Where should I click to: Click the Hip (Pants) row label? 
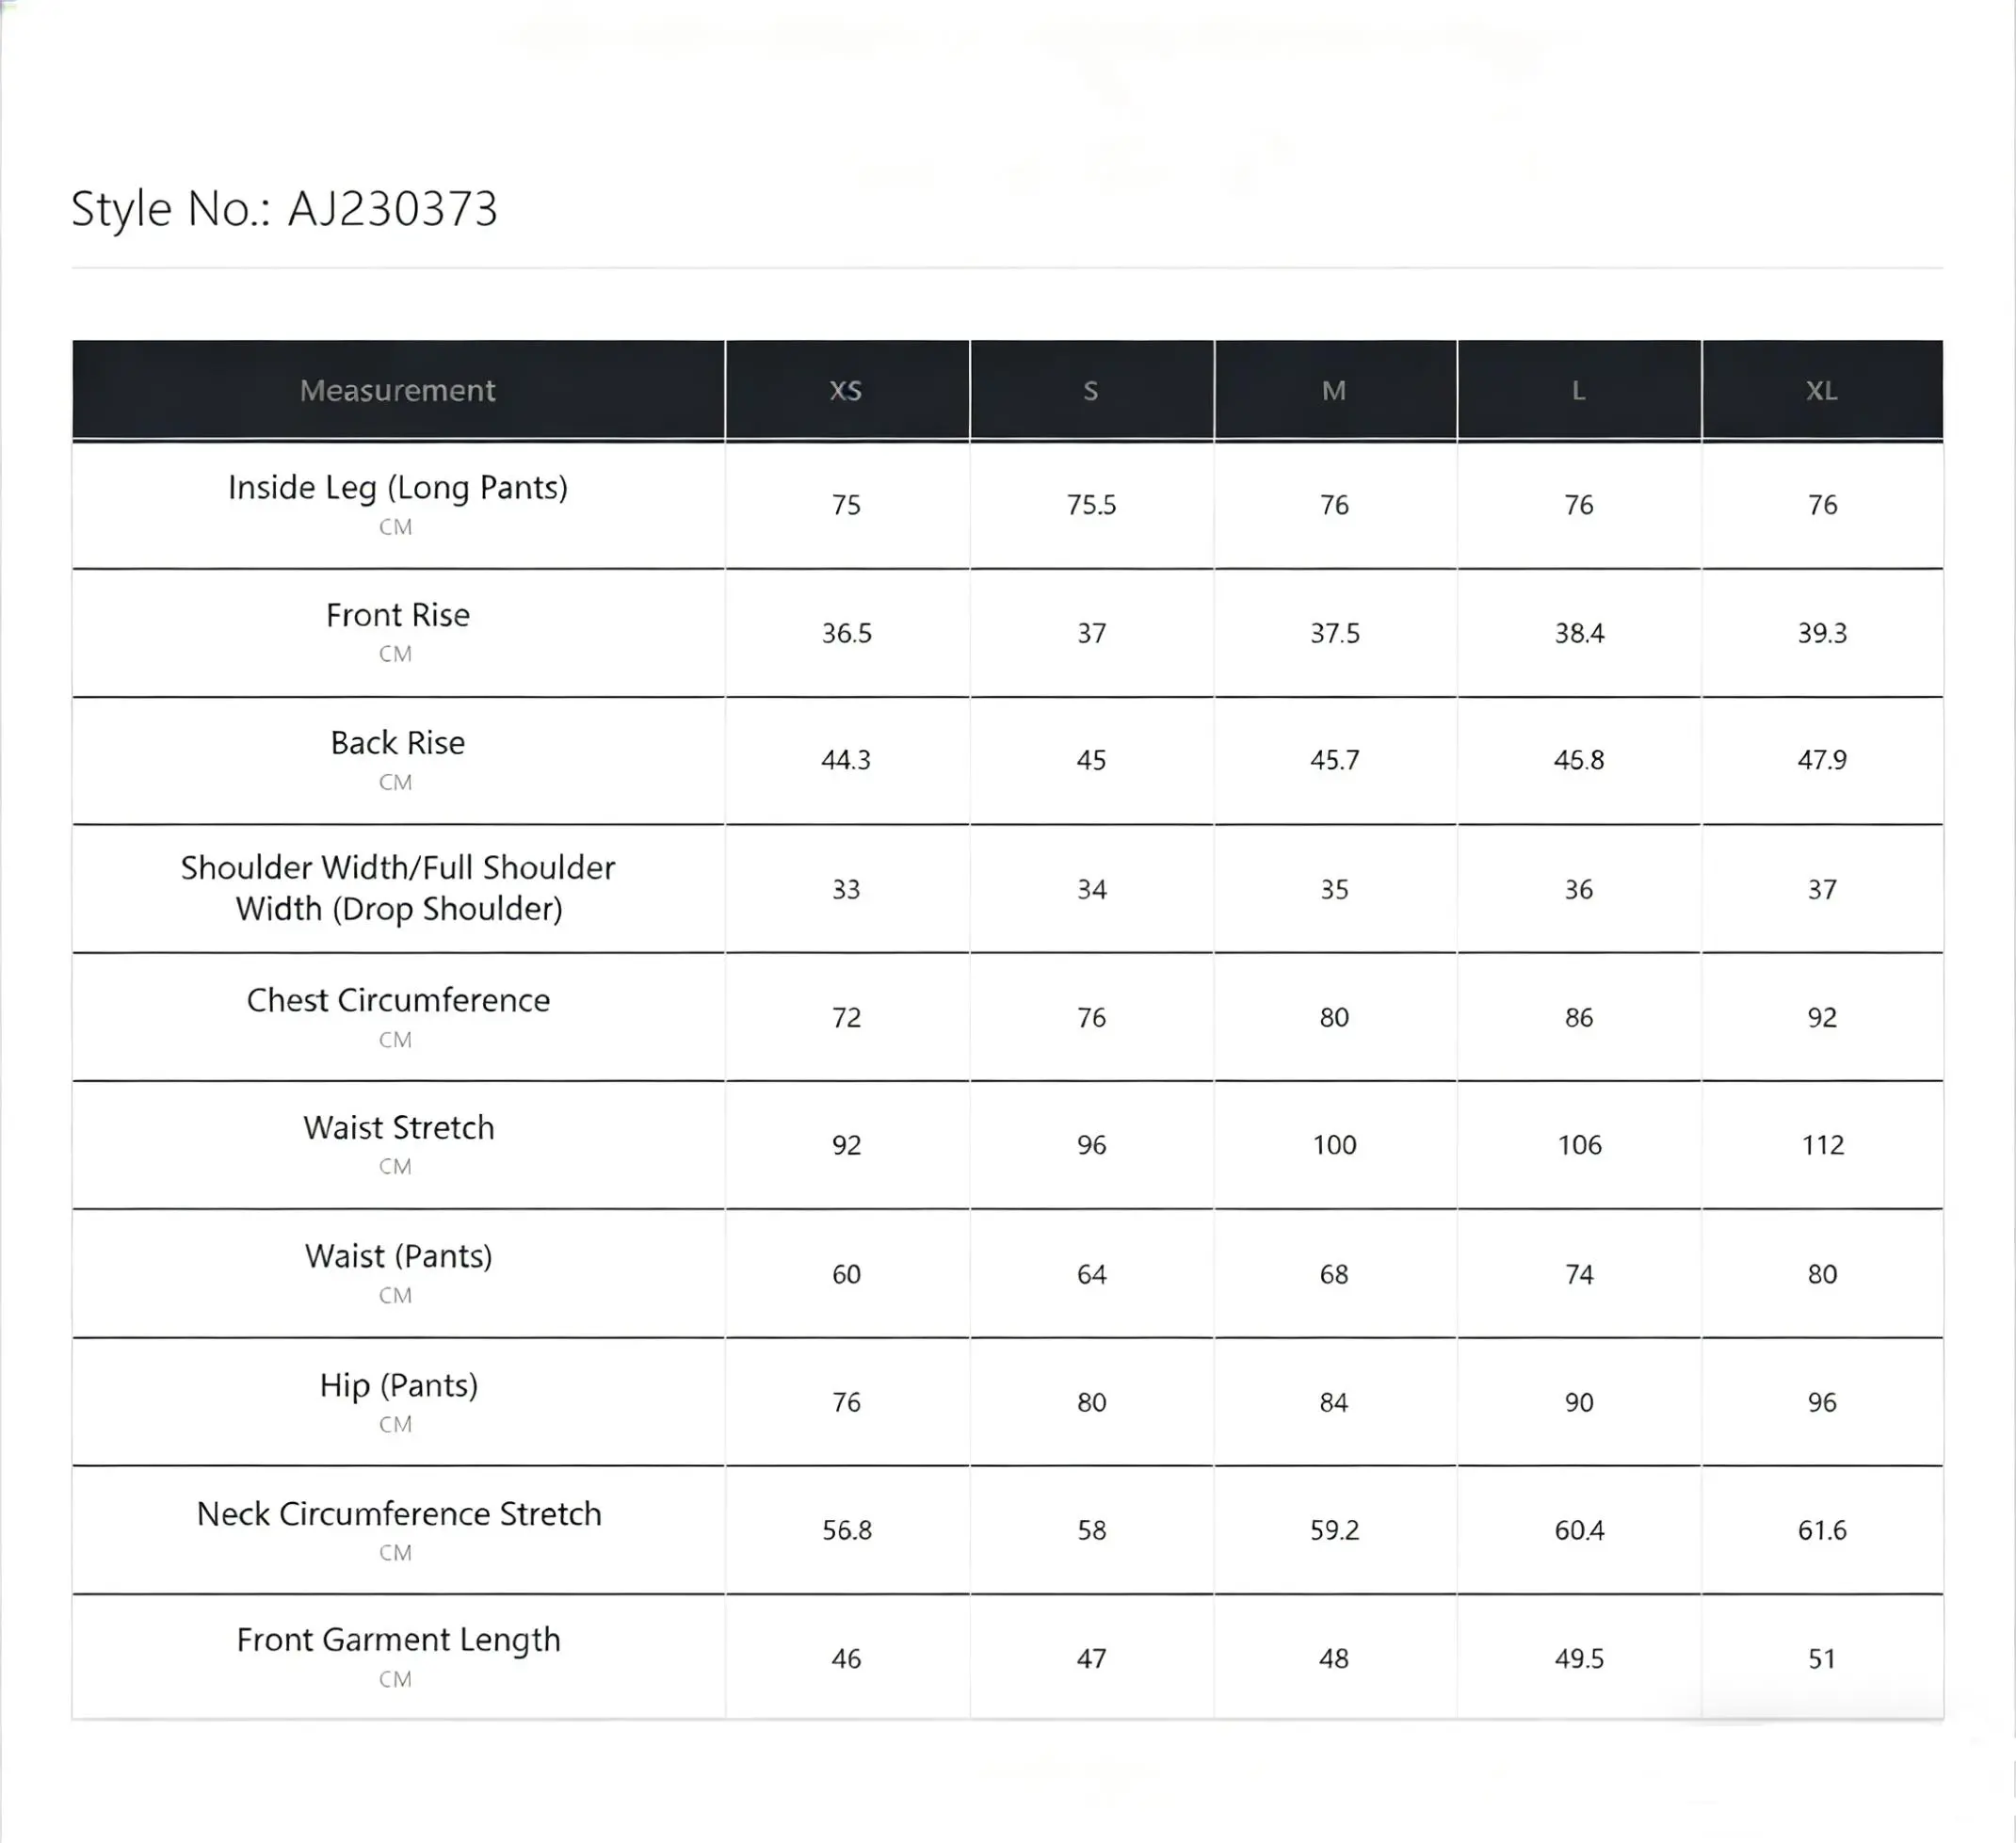pyautogui.click(x=398, y=1385)
